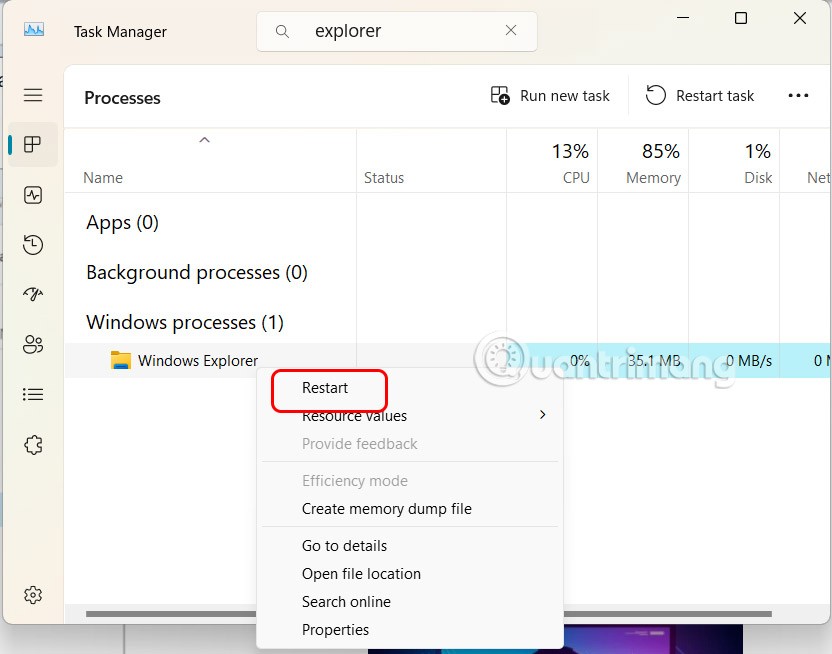Open the Services sidebar icon
Viewport: 832px width, 654px height.
[x=33, y=445]
